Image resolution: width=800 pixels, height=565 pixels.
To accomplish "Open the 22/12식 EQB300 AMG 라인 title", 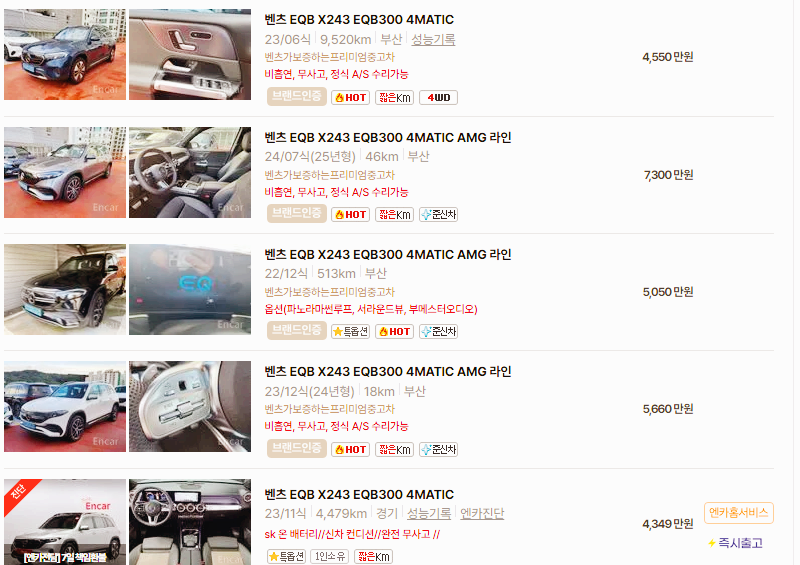I will (388, 254).
